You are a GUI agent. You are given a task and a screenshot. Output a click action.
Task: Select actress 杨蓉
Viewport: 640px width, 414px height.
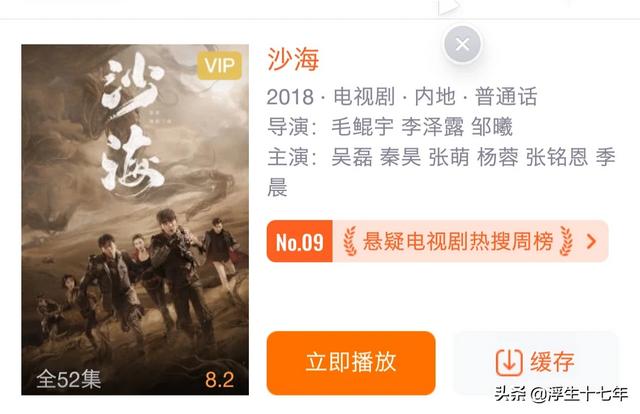[x=498, y=157]
